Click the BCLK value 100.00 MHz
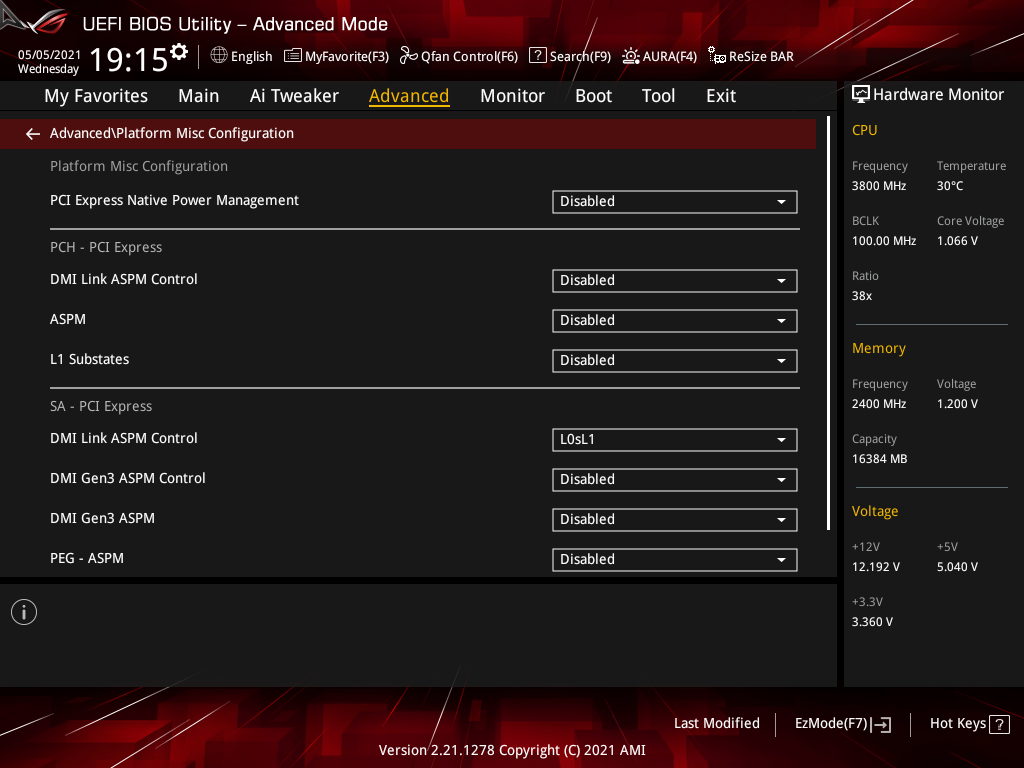This screenshot has height=768, width=1024. tap(884, 241)
